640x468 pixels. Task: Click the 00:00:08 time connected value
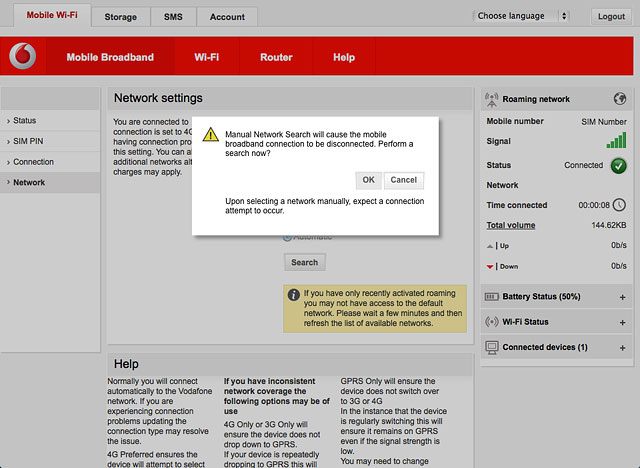[x=594, y=205]
